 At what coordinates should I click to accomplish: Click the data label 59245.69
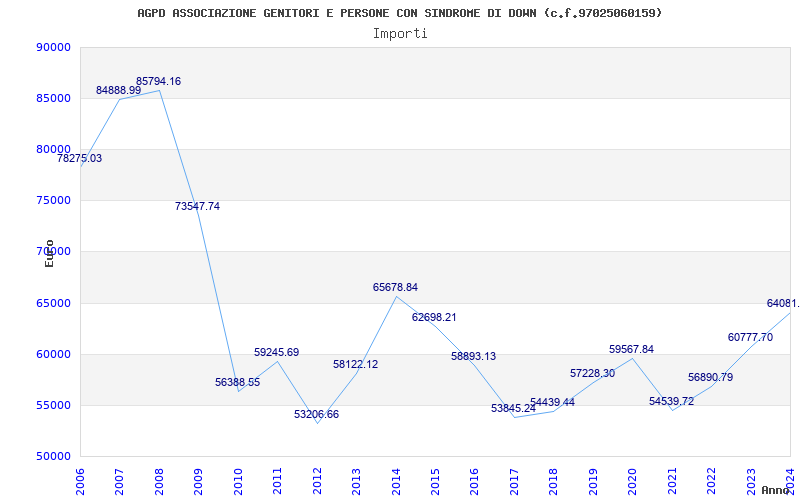[277, 353]
